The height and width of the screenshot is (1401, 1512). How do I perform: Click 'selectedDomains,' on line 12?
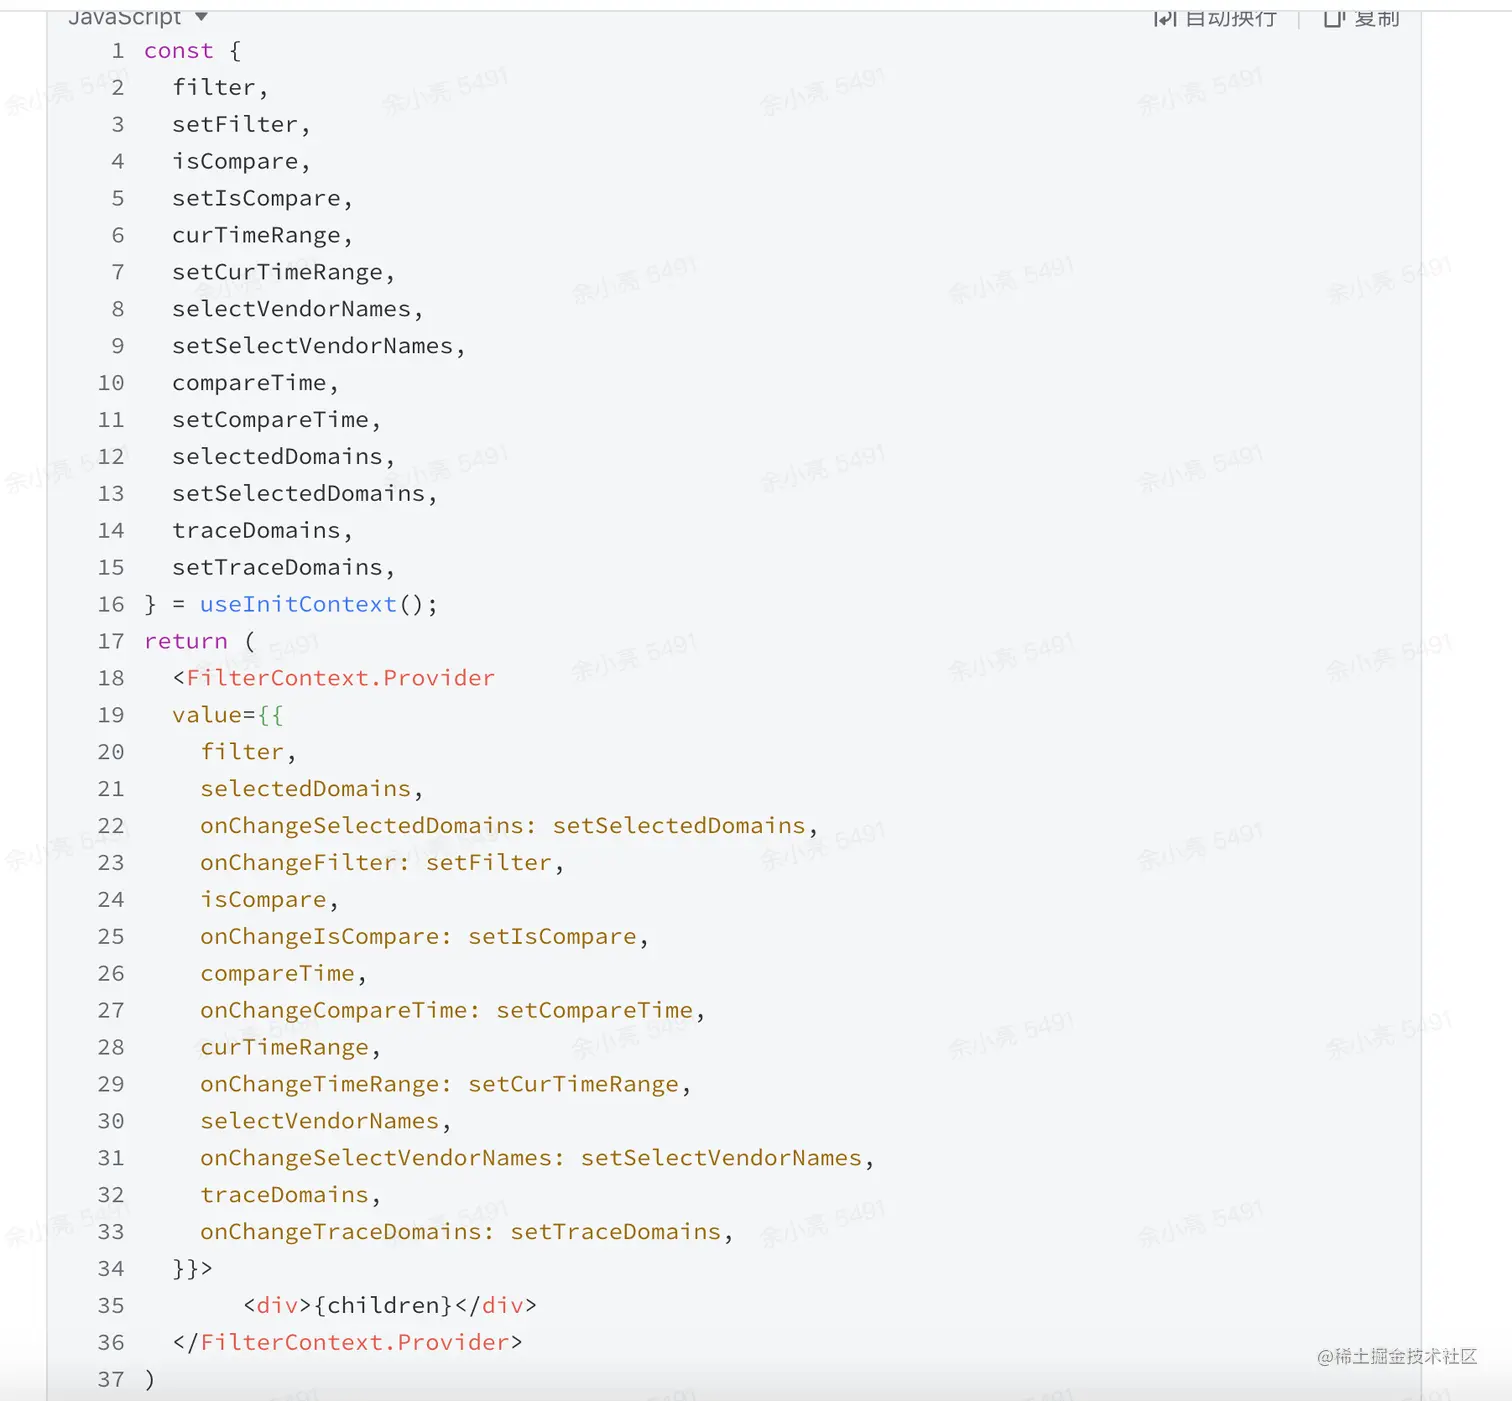click(x=283, y=457)
